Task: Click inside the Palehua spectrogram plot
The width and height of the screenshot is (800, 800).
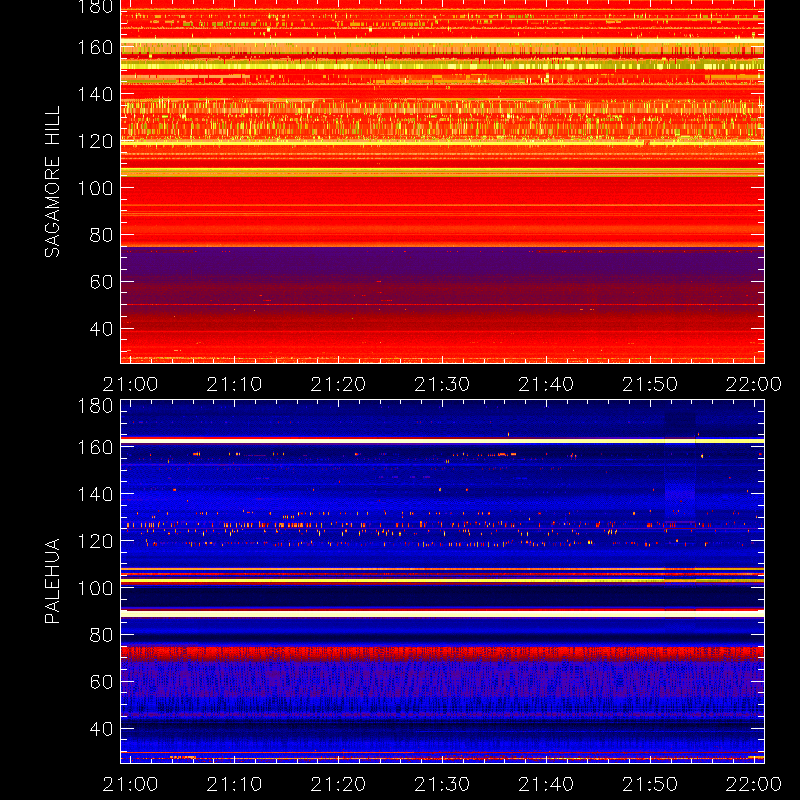Action: tap(442, 582)
